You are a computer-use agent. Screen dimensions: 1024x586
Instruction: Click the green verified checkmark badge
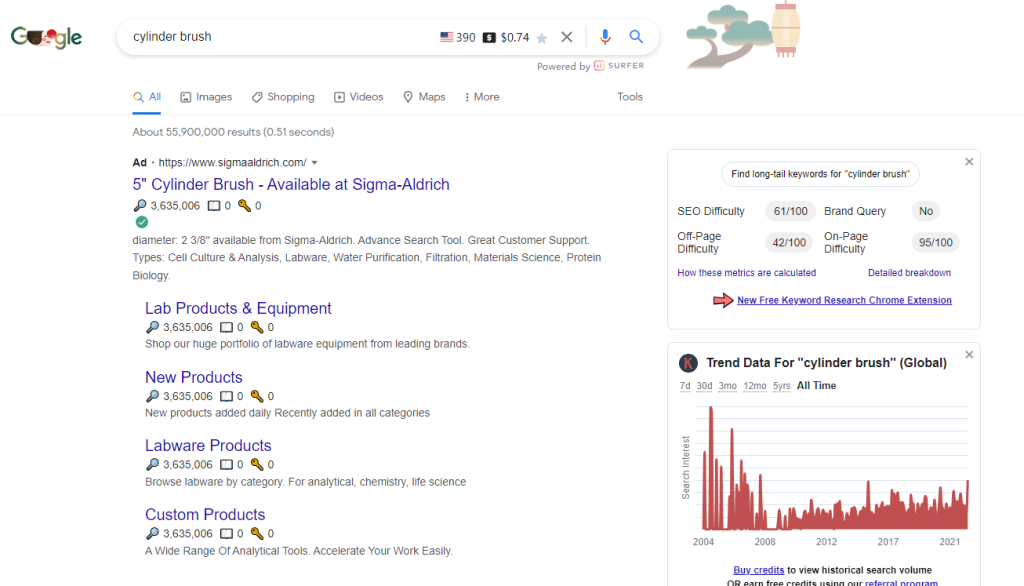[142, 222]
